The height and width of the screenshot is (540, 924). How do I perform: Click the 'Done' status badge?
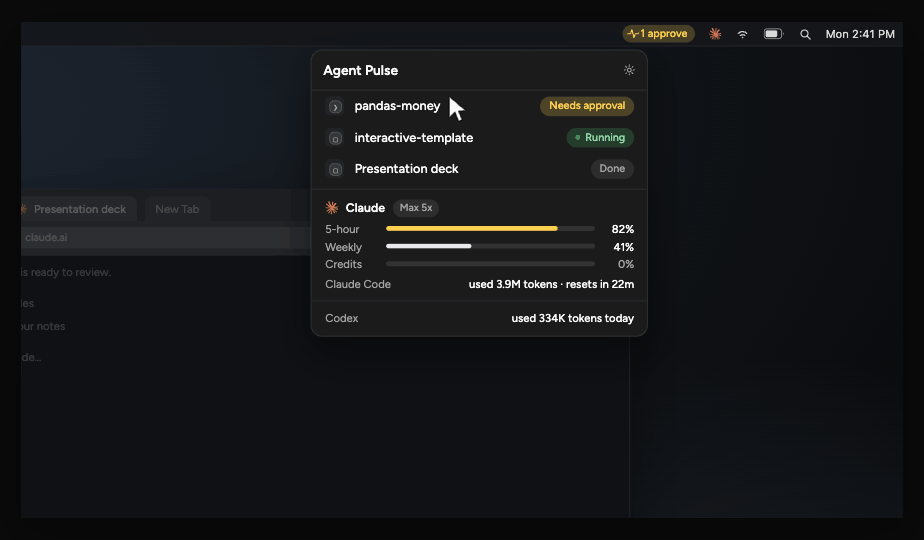tap(612, 169)
